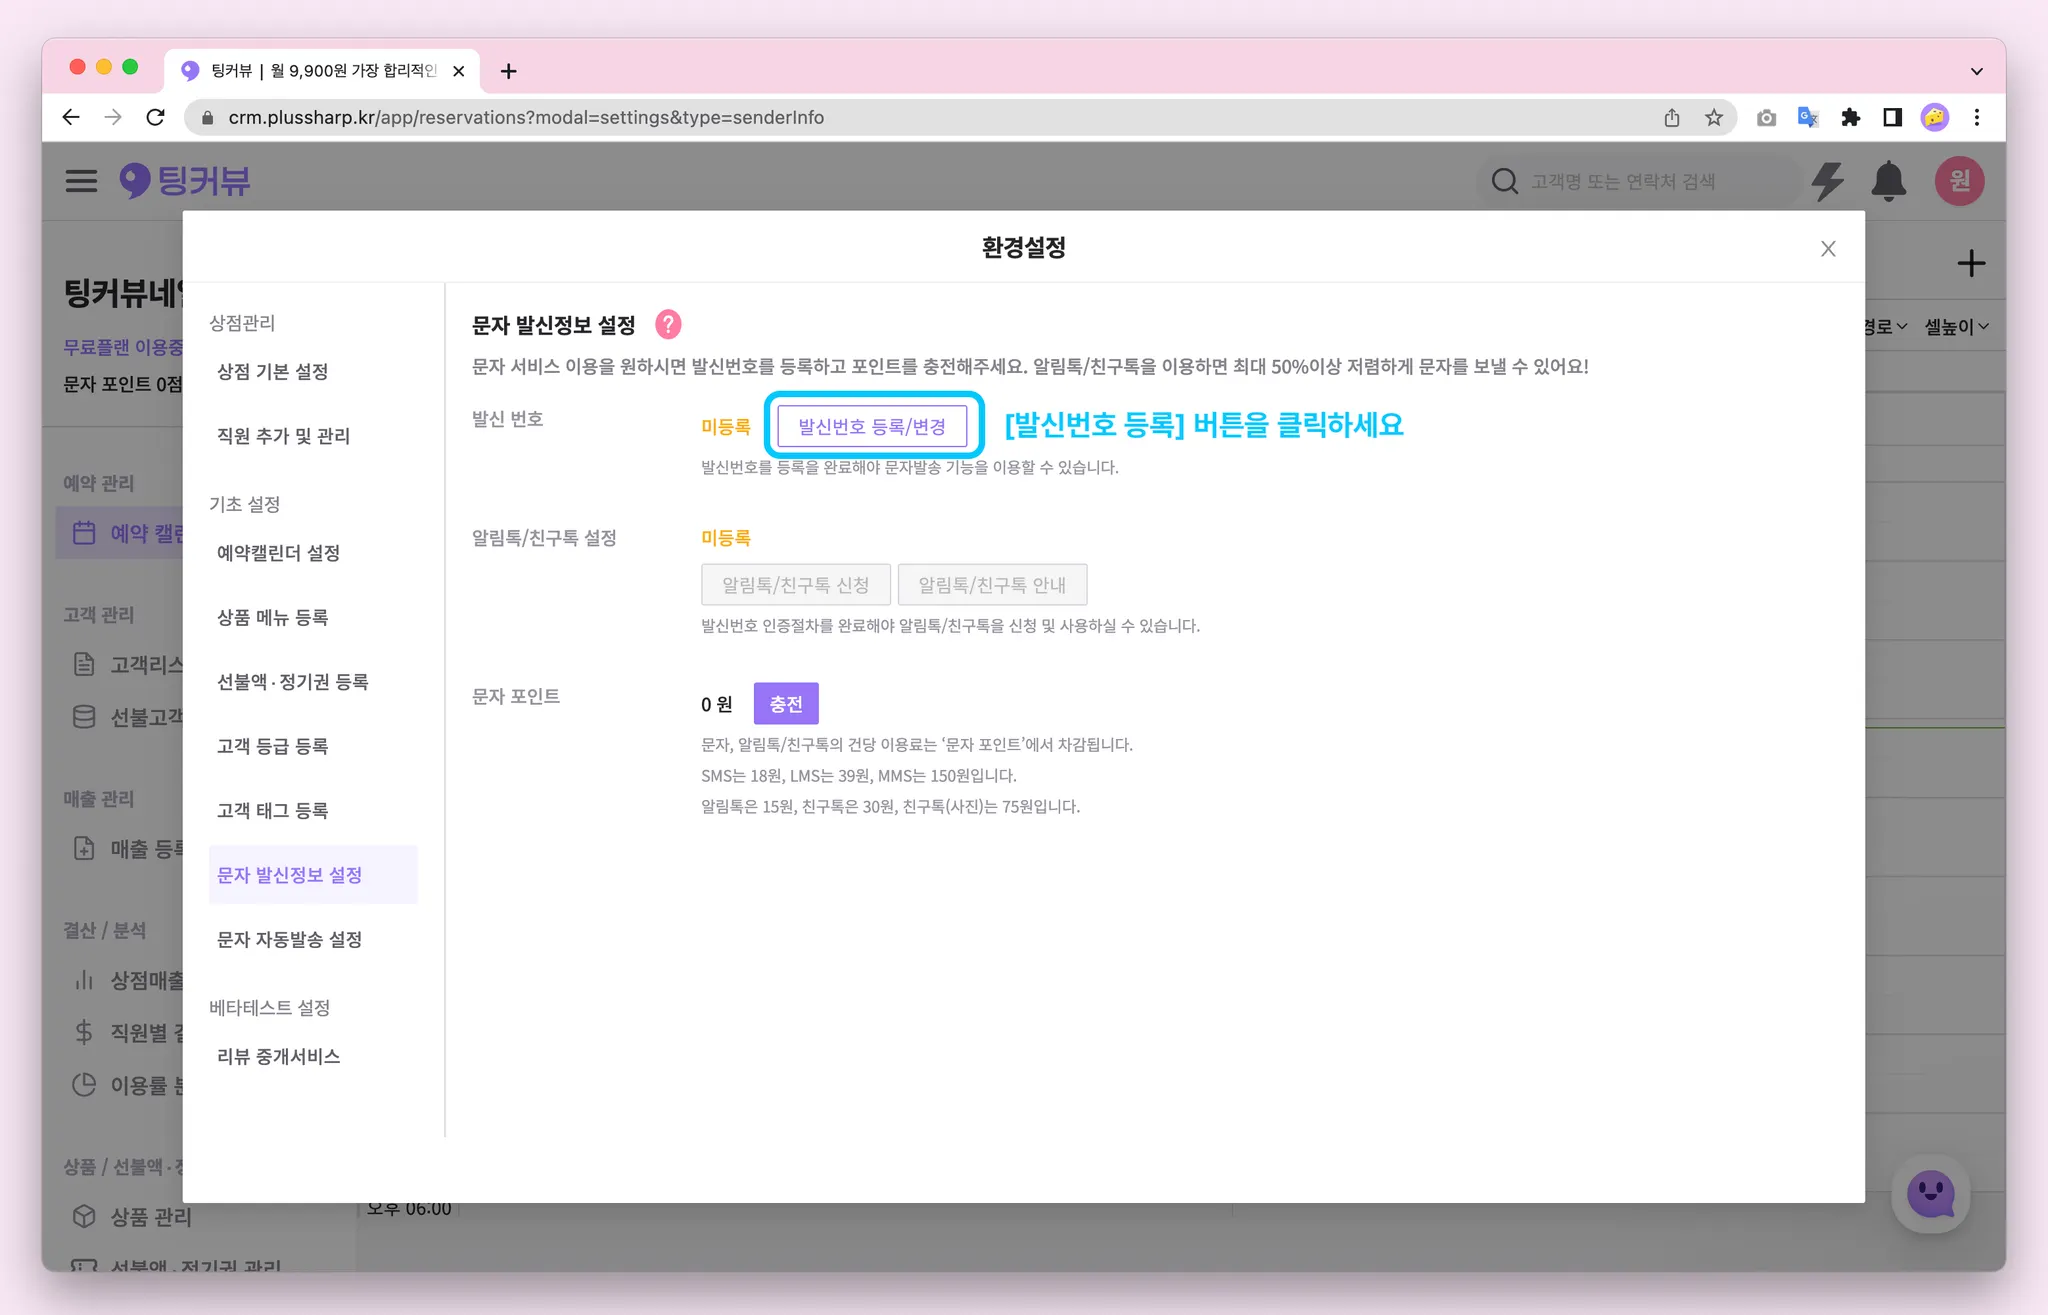2048x1315 pixels.
Task: Open the hamburger menu icon
Action: pyautogui.click(x=81, y=181)
